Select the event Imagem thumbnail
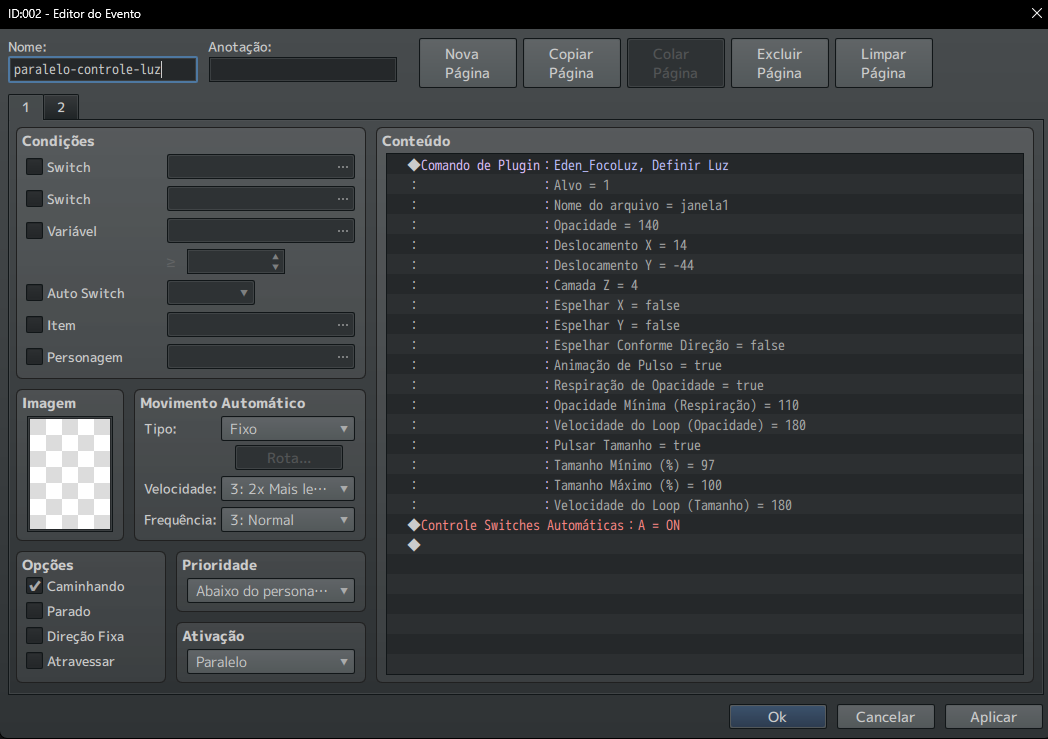This screenshot has width=1048, height=739. pos(70,474)
